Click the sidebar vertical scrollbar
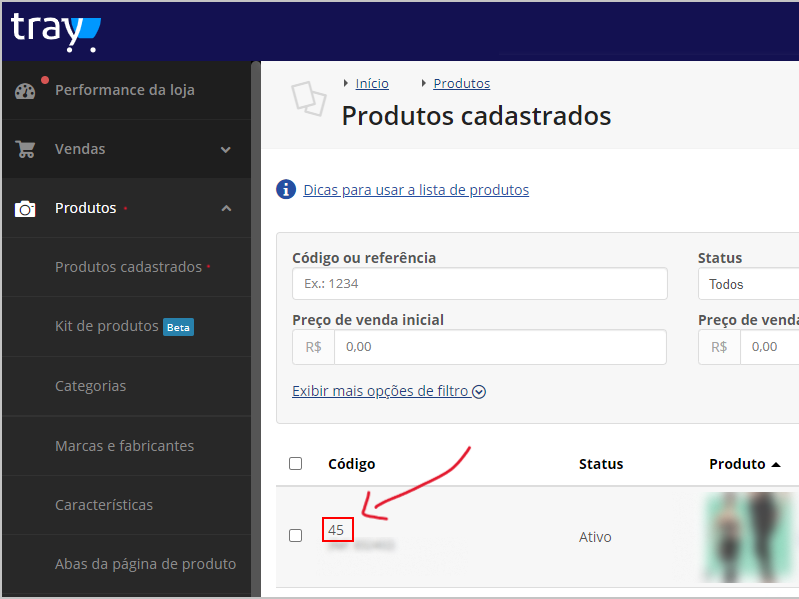 [x=255, y=329]
